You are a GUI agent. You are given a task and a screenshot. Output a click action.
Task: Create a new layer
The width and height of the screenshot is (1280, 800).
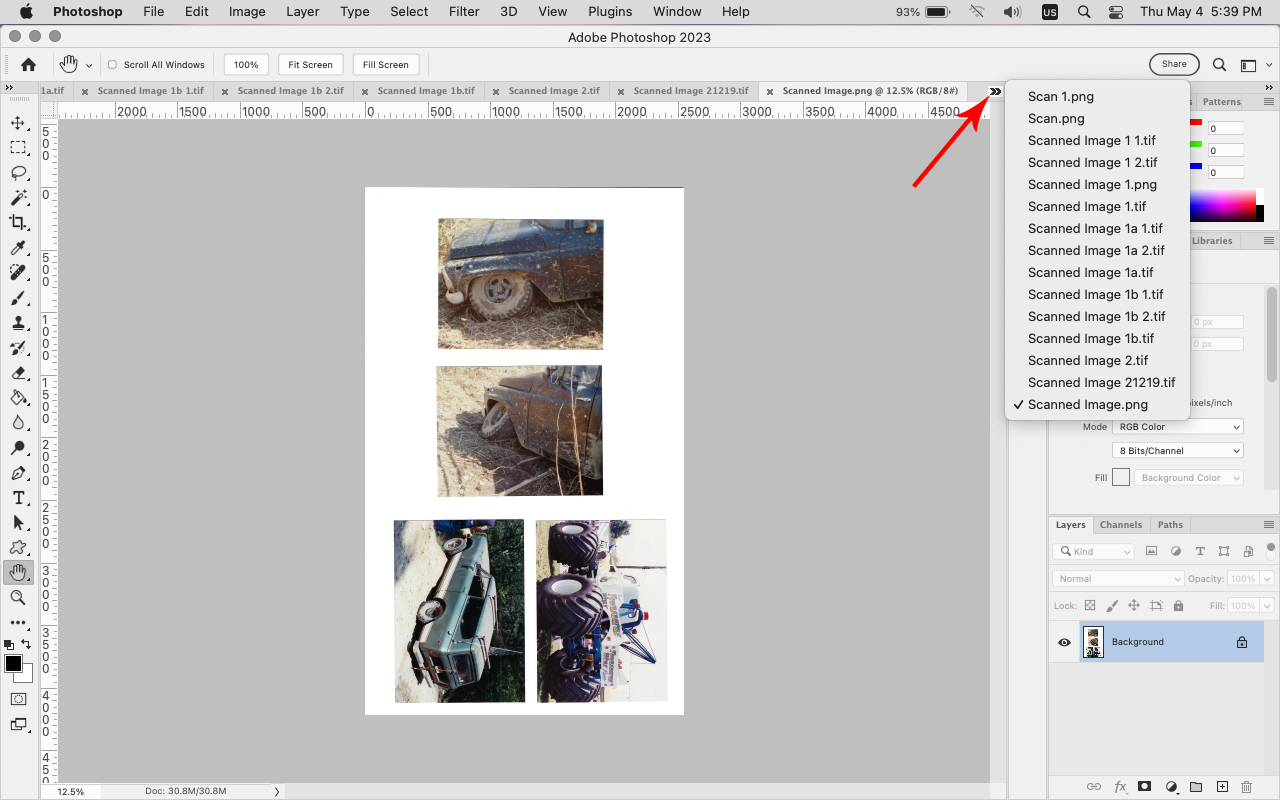click(x=1221, y=787)
